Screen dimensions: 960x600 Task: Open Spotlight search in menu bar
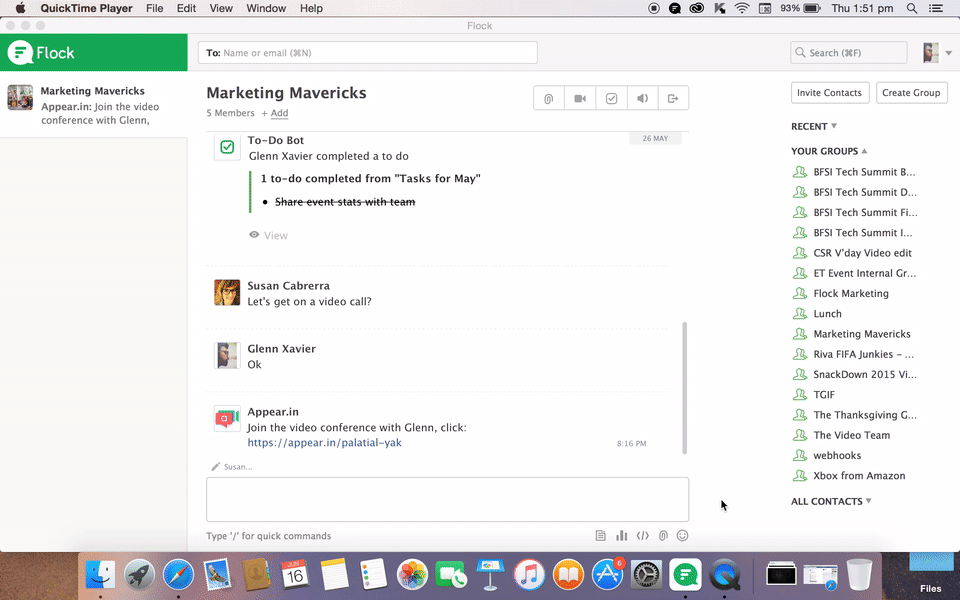click(912, 9)
